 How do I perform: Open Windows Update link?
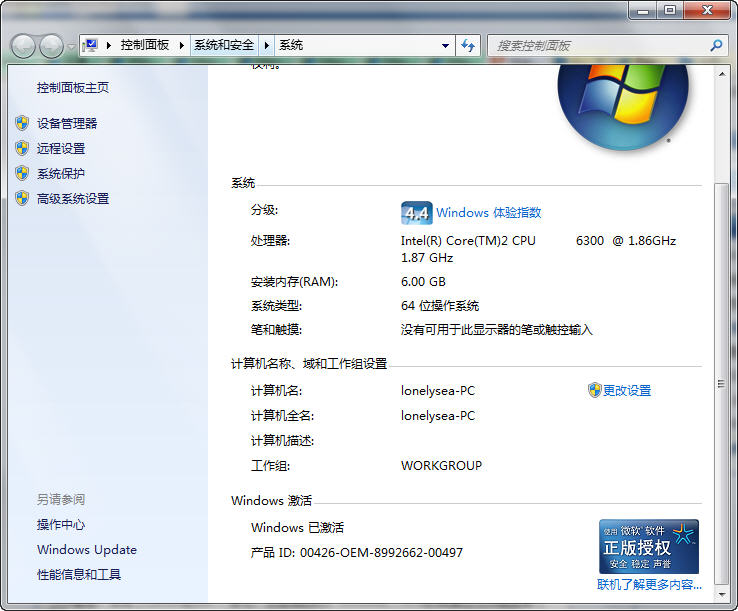87,549
